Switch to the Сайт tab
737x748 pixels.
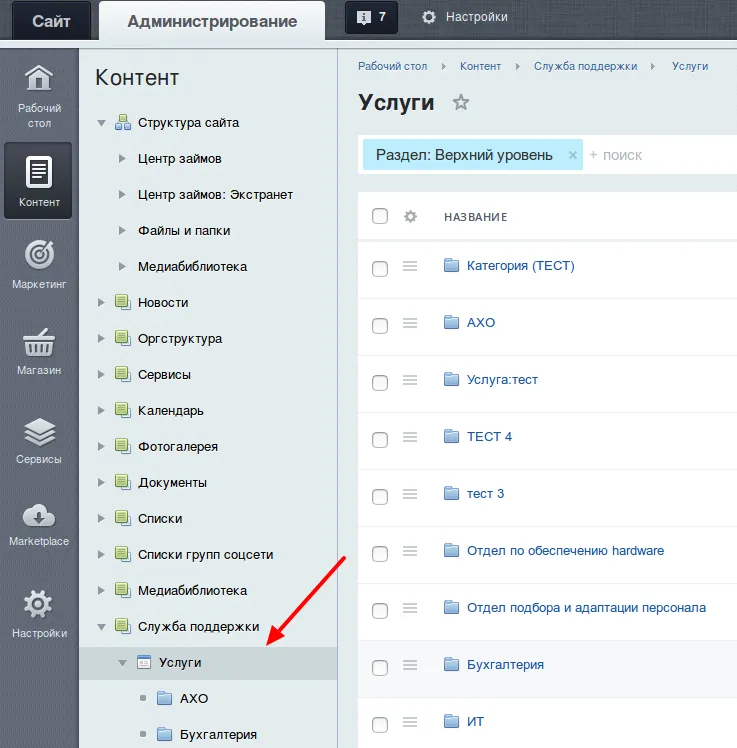point(51,21)
